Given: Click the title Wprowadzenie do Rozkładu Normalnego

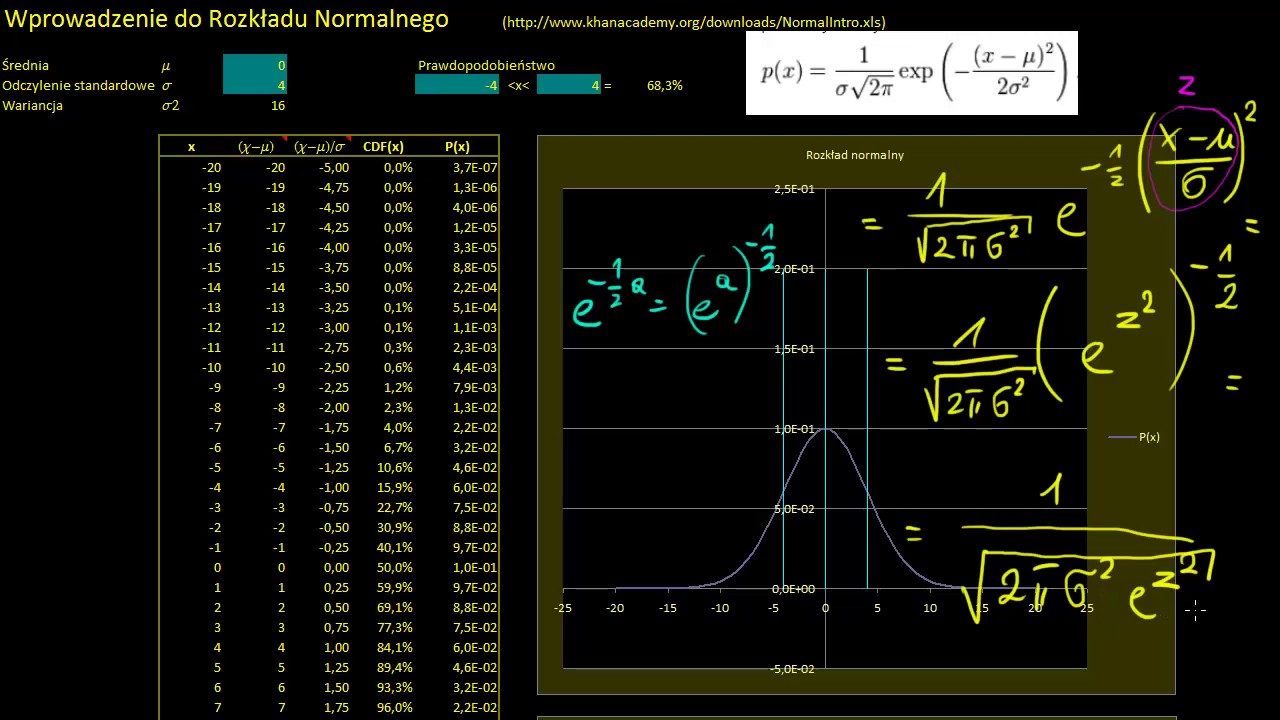Looking at the screenshot, I should (227, 19).
